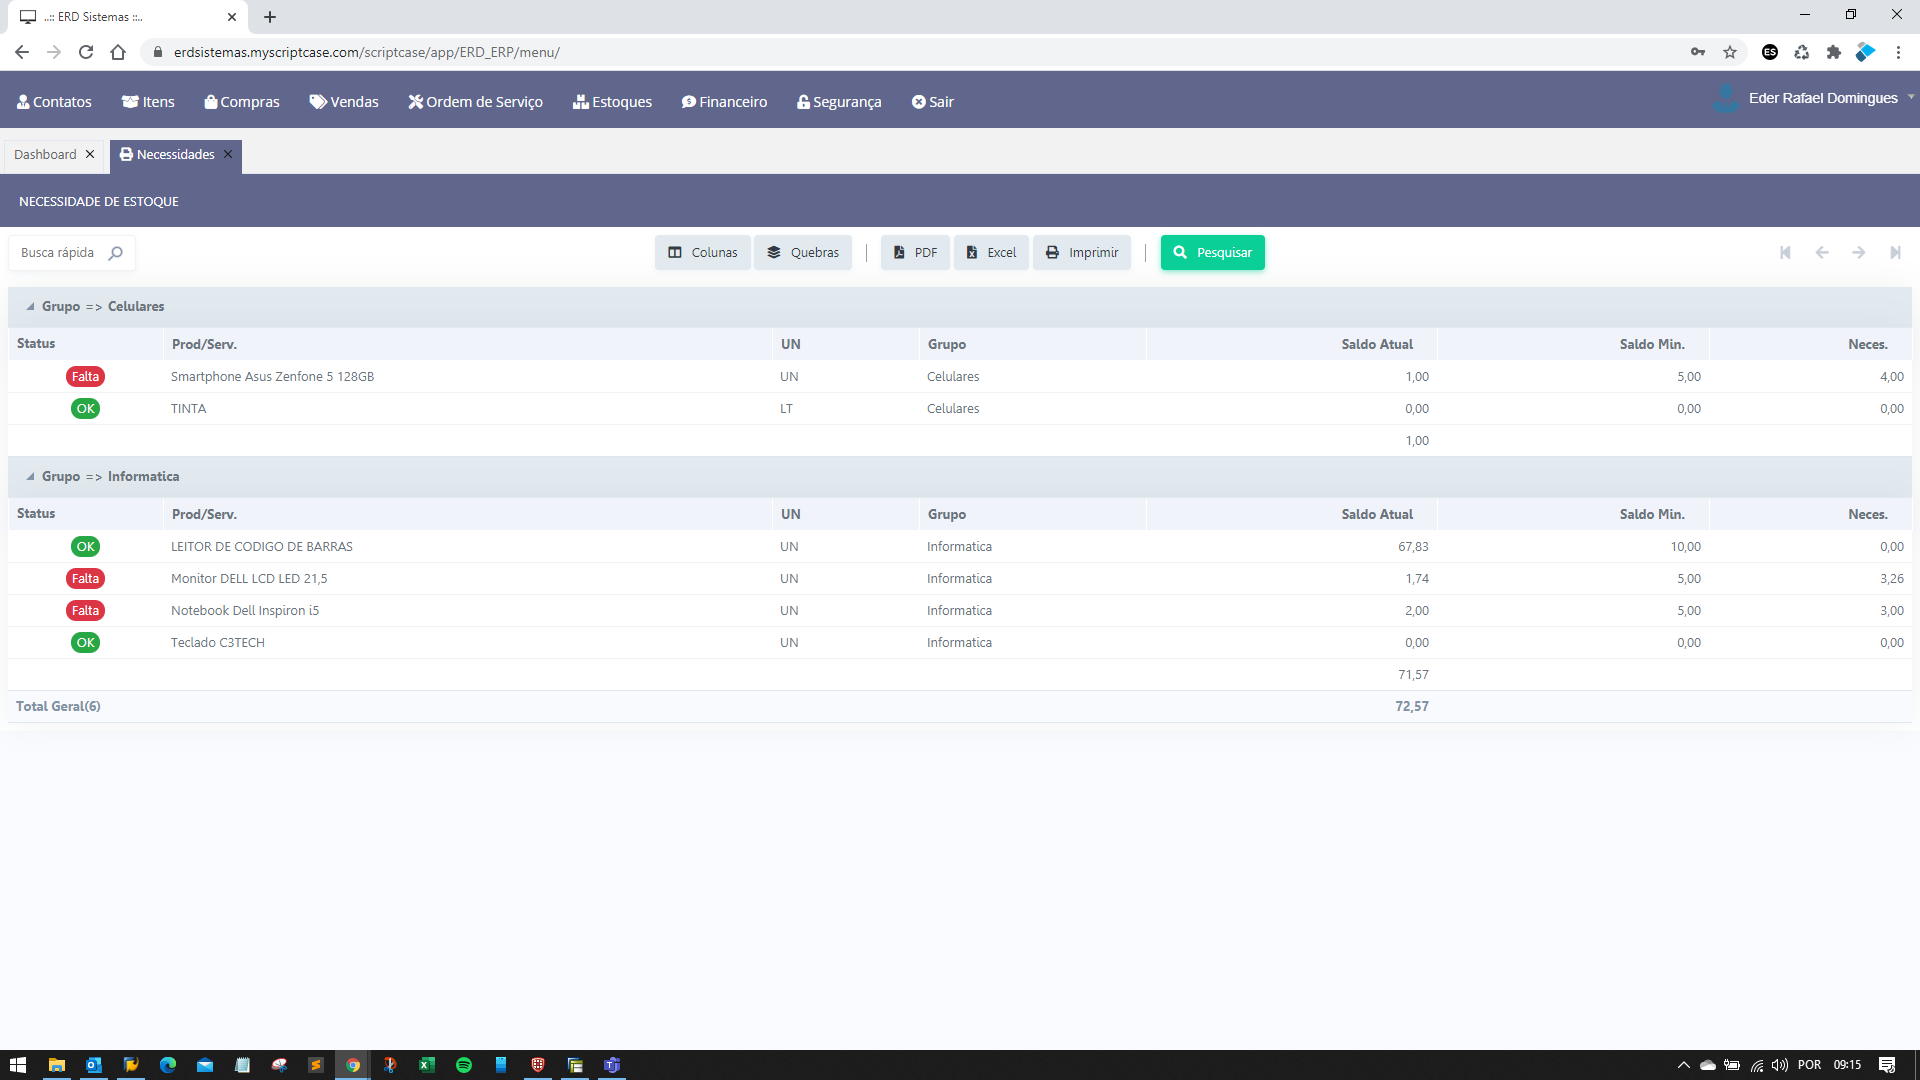
Task: Open the Chrome extensions puzzle icon
Action: click(1834, 52)
